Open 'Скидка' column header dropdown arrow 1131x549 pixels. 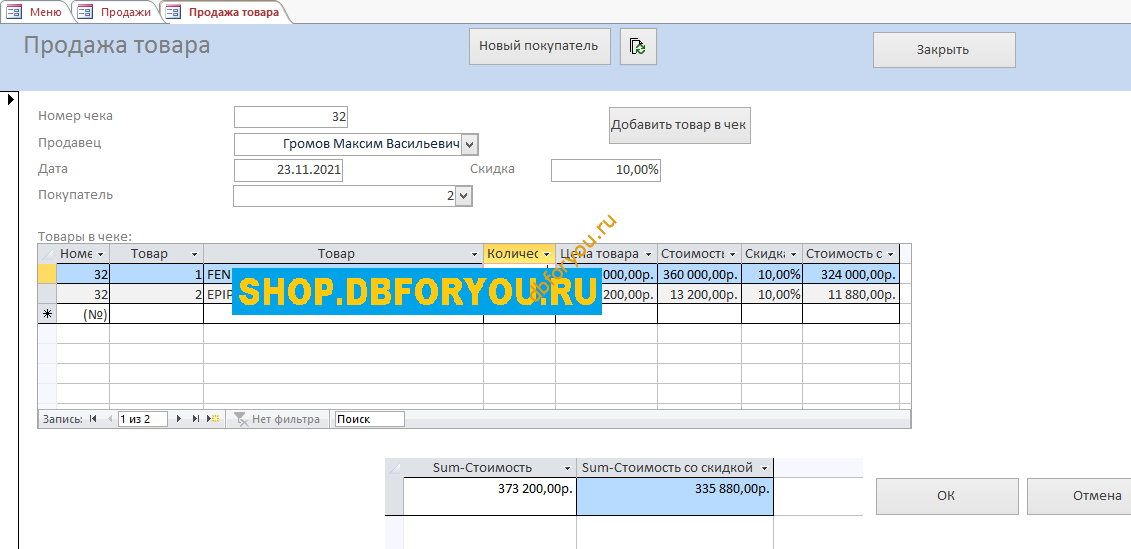click(793, 254)
